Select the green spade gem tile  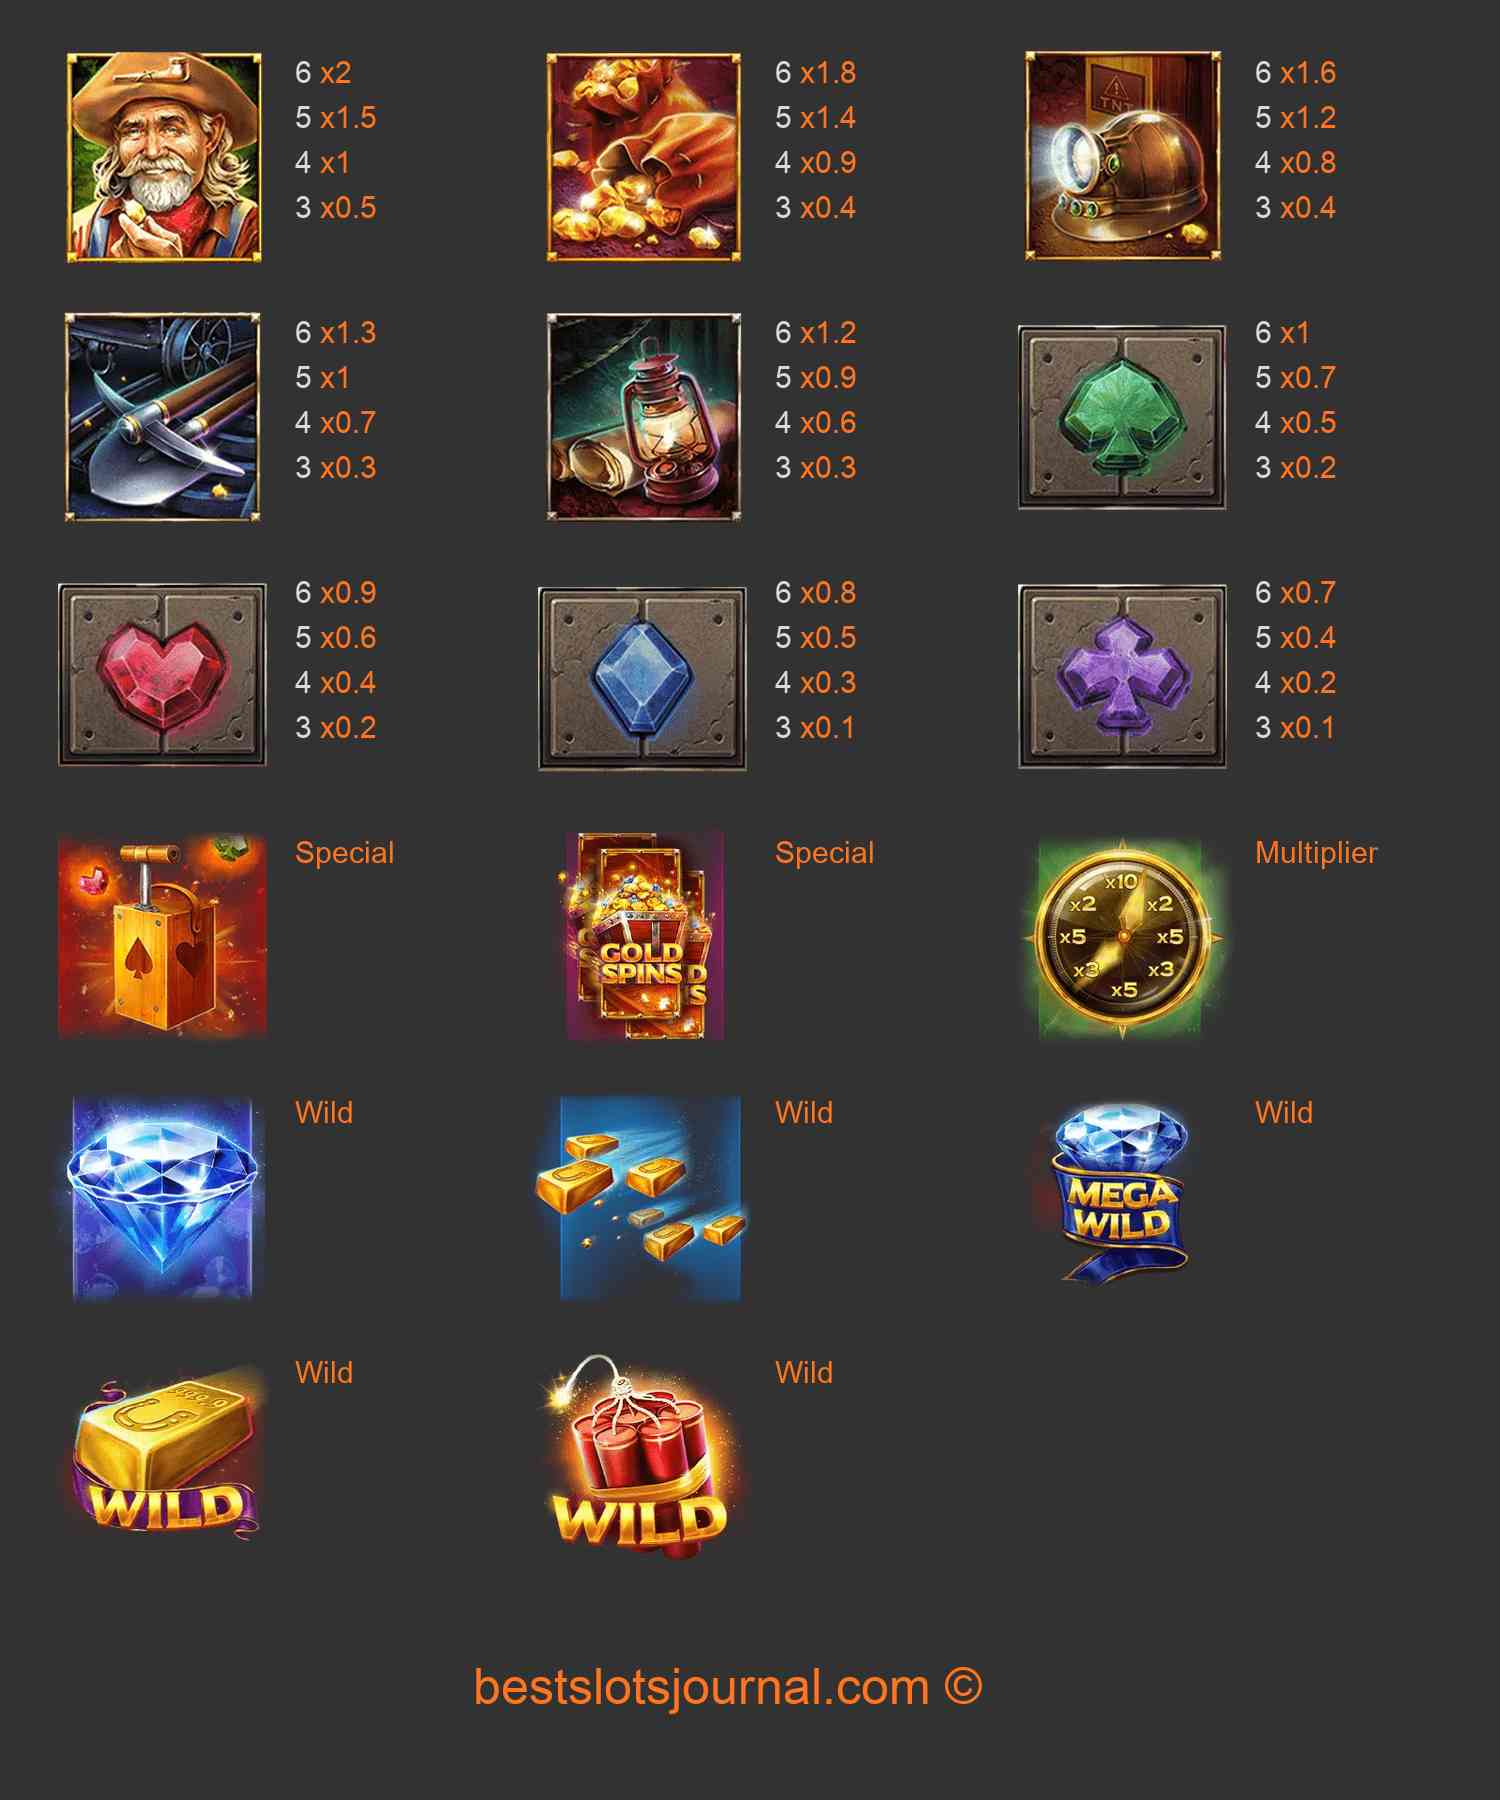1122,417
